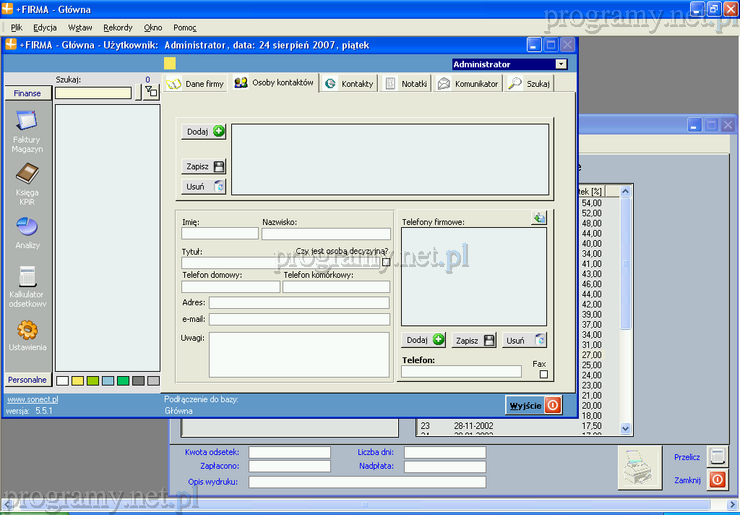Expand the Administrator user dropdown
Viewport: 740px width, 515px height.
[x=561, y=64]
